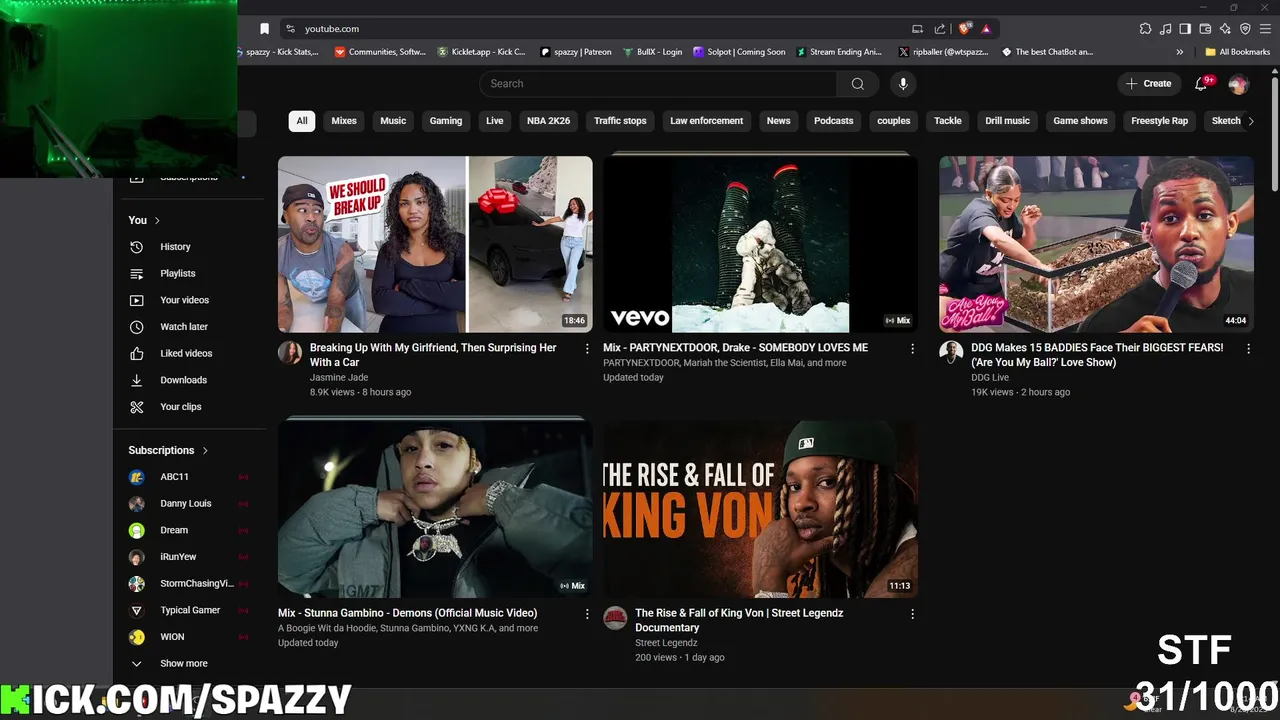Open browser hamburger main menu
Viewport: 1280px width, 720px height.
coord(1265,29)
